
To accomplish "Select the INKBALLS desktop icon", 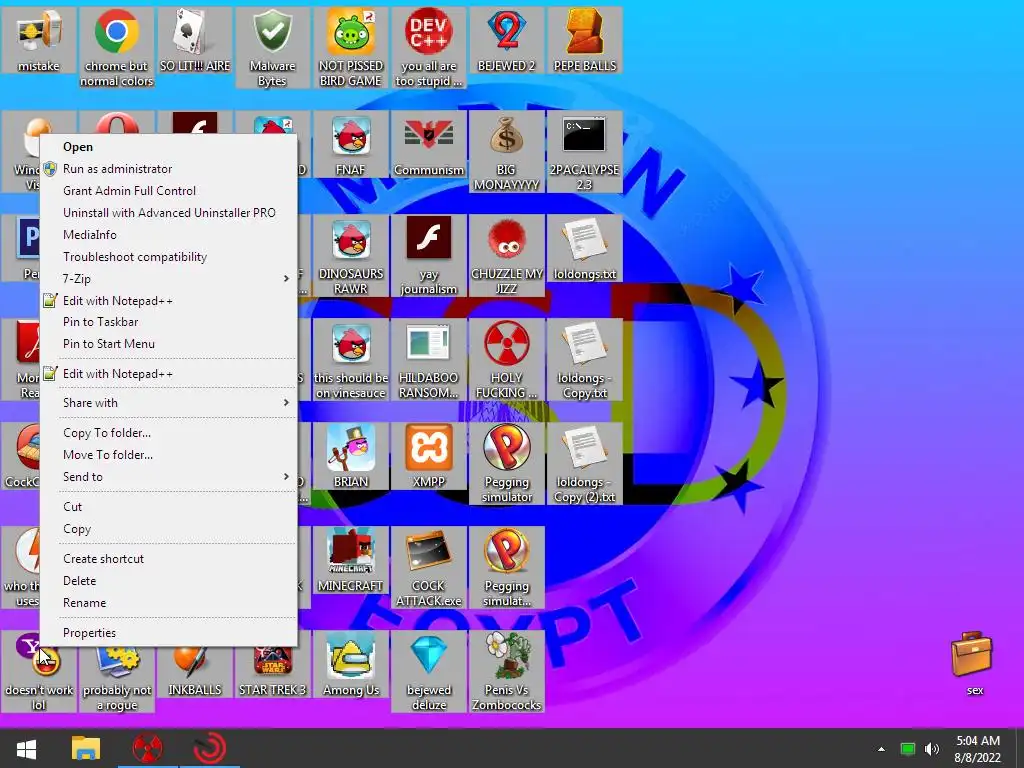I will tap(195, 671).
